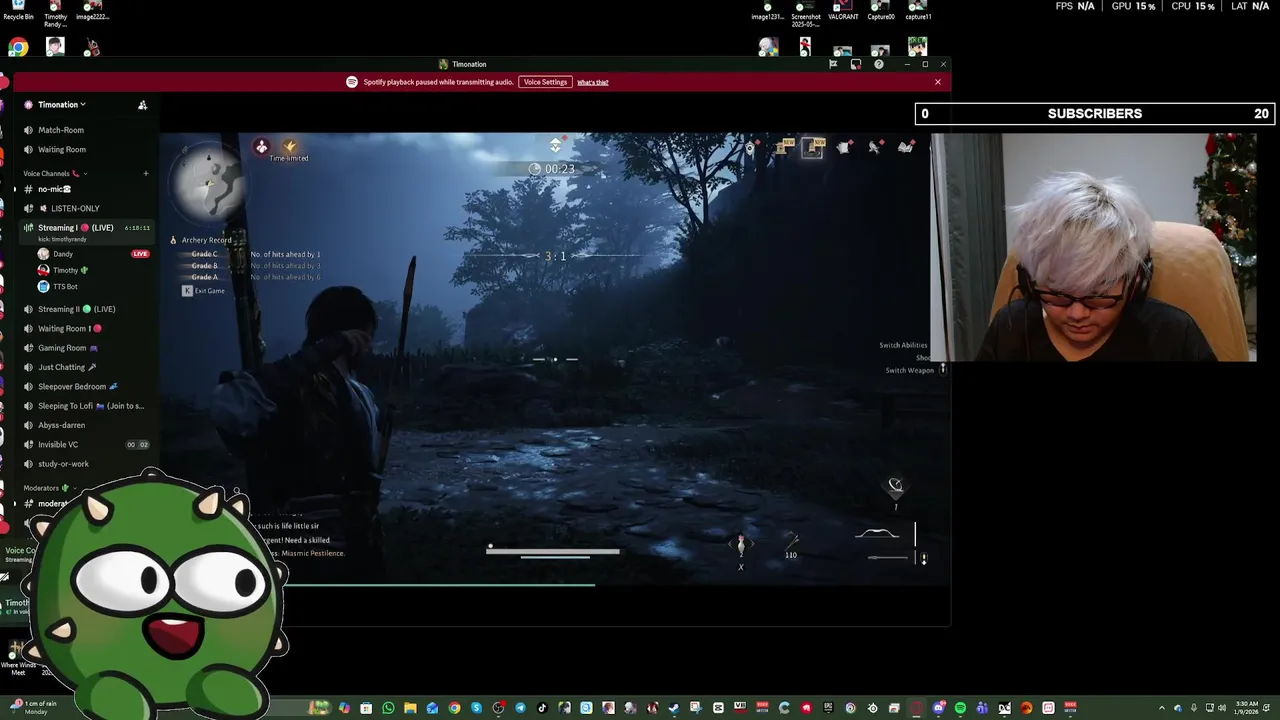Open Recycle Bin on the desktop
1280x720 pixels.
click(18, 11)
